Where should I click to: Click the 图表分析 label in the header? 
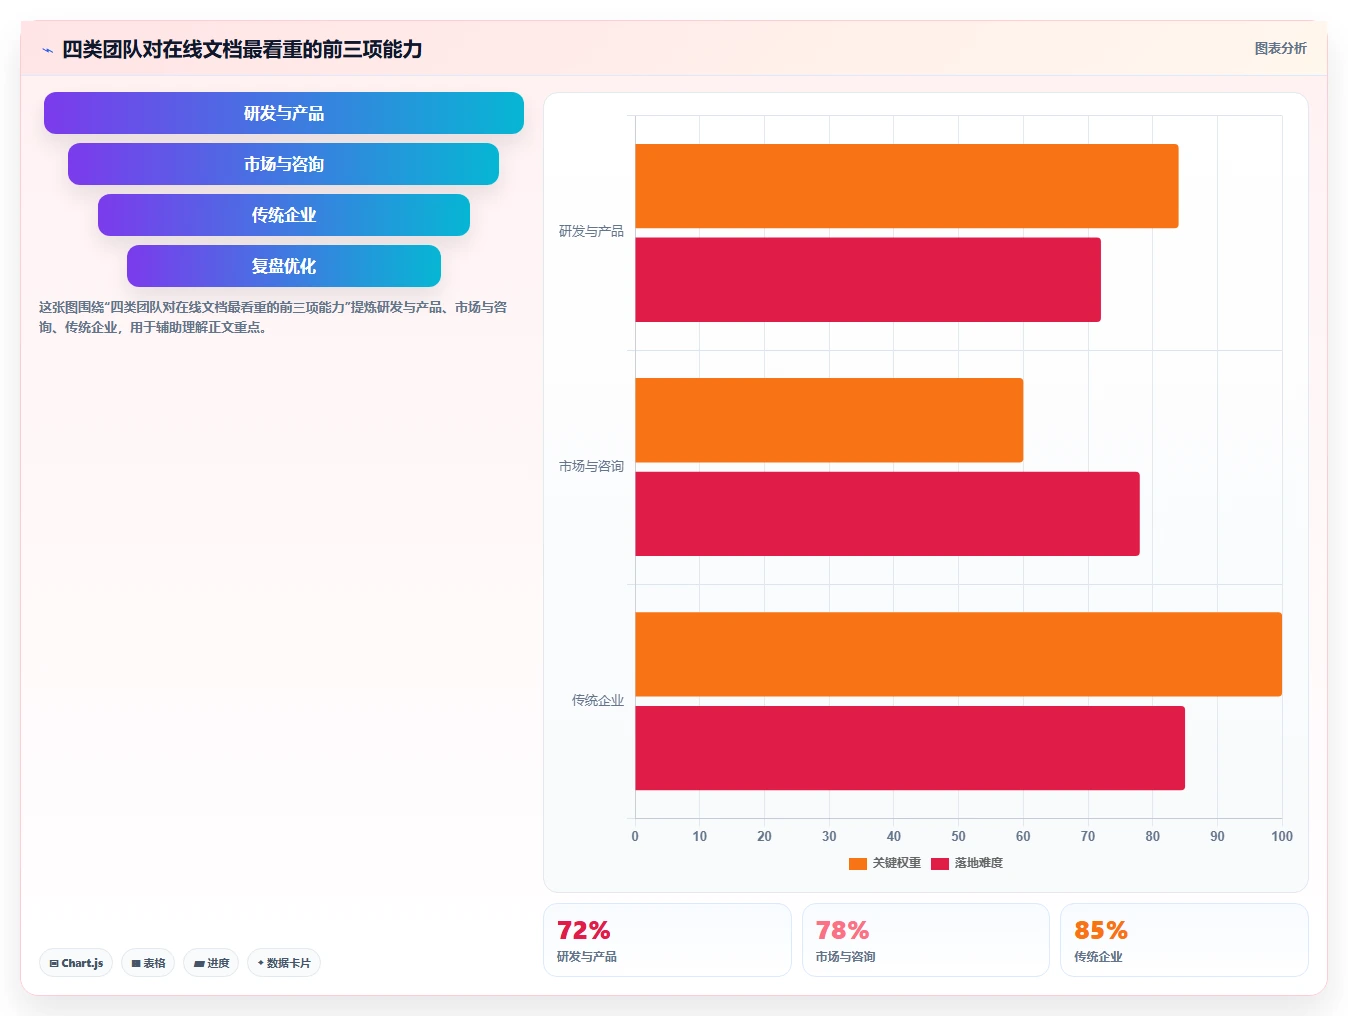coord(1280,48)
